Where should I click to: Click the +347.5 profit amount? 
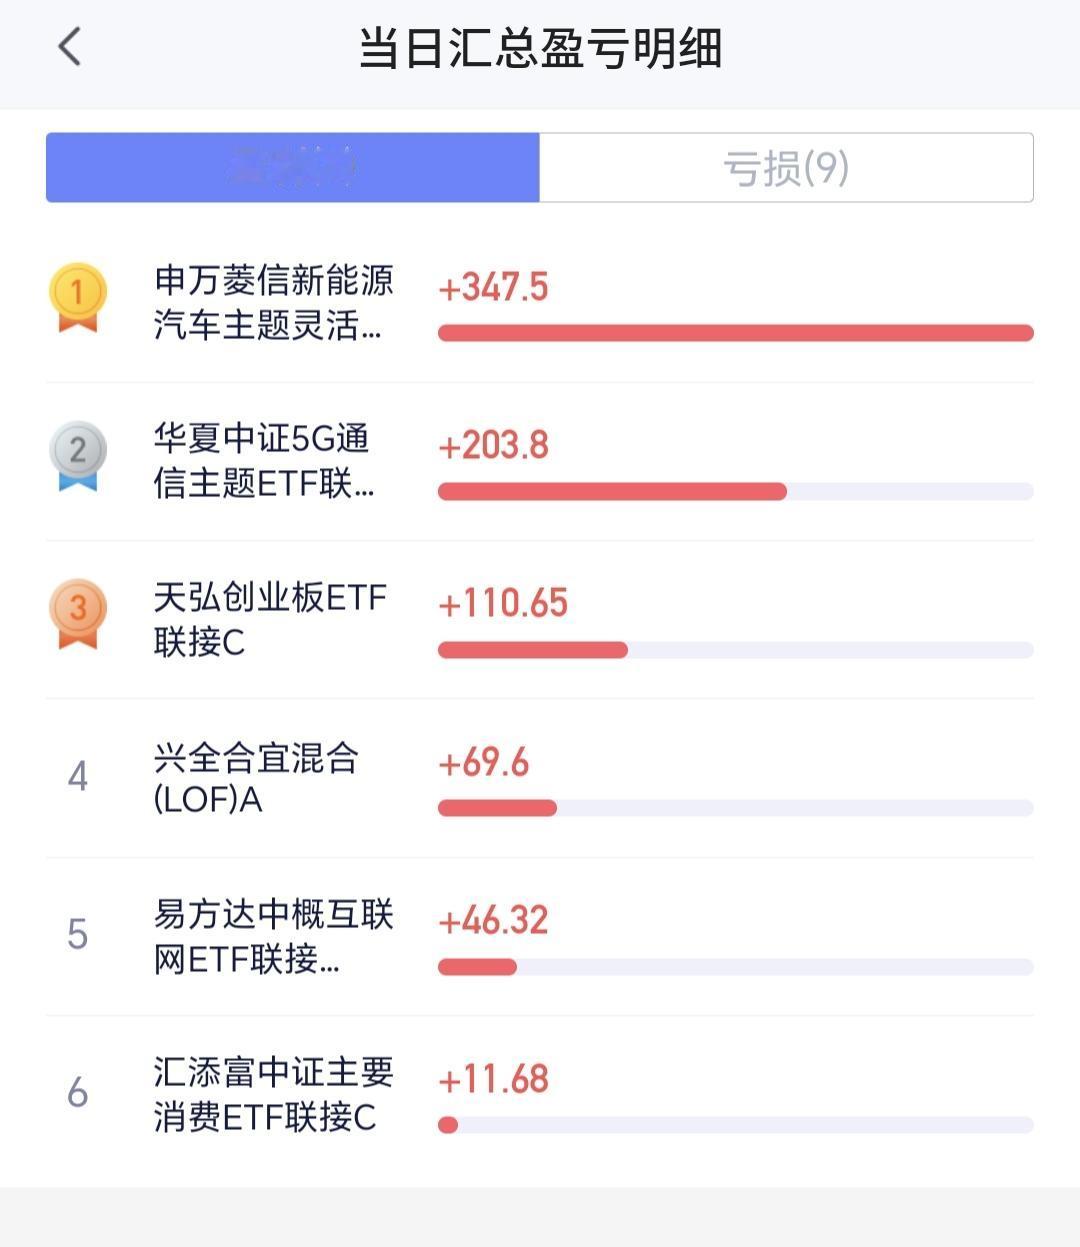[x=493, y=287]
